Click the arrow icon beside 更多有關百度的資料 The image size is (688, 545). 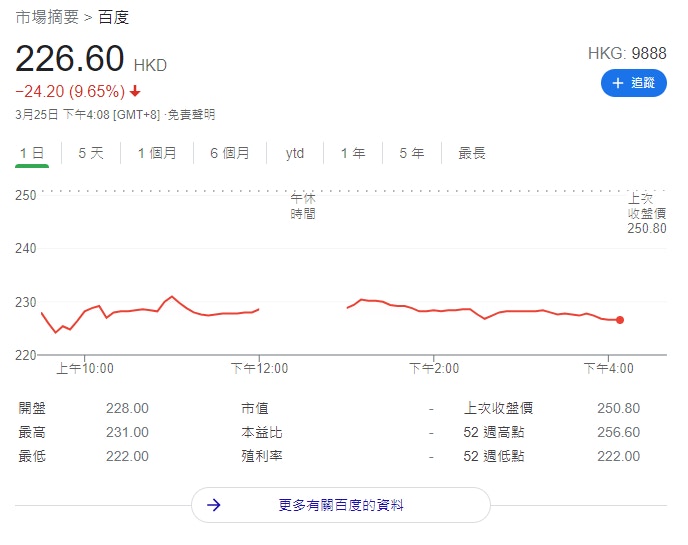pyautogui.click(x=214, y=505)
